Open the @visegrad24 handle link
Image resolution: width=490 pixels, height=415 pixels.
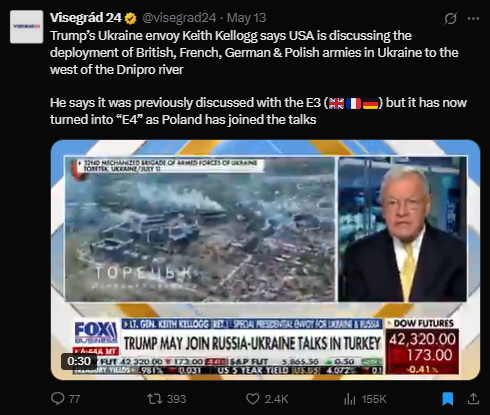[x=179, y=18]
